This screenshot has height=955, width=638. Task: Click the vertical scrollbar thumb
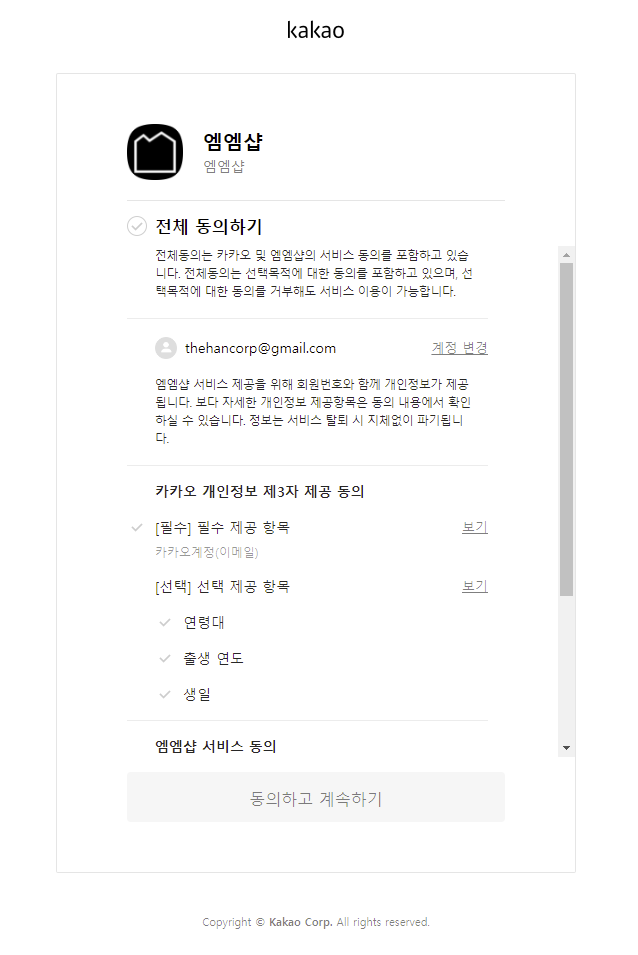tap(567, 429)
